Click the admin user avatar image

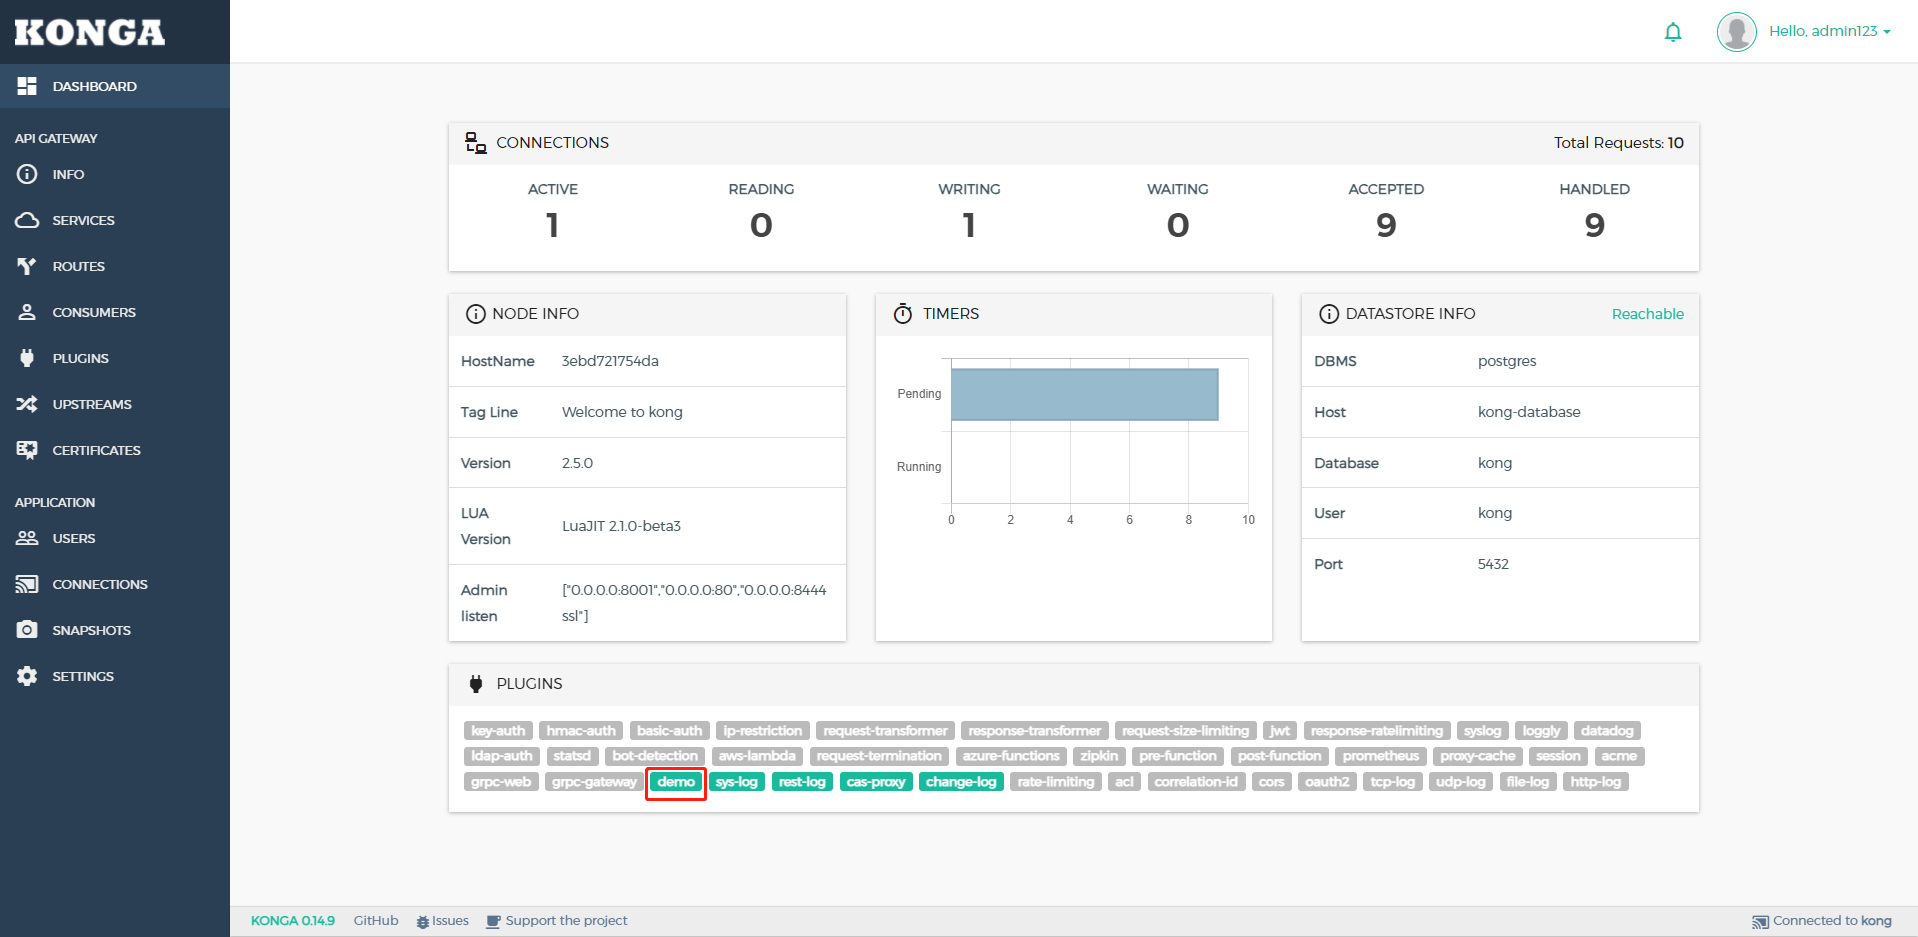coord(1737,32)
